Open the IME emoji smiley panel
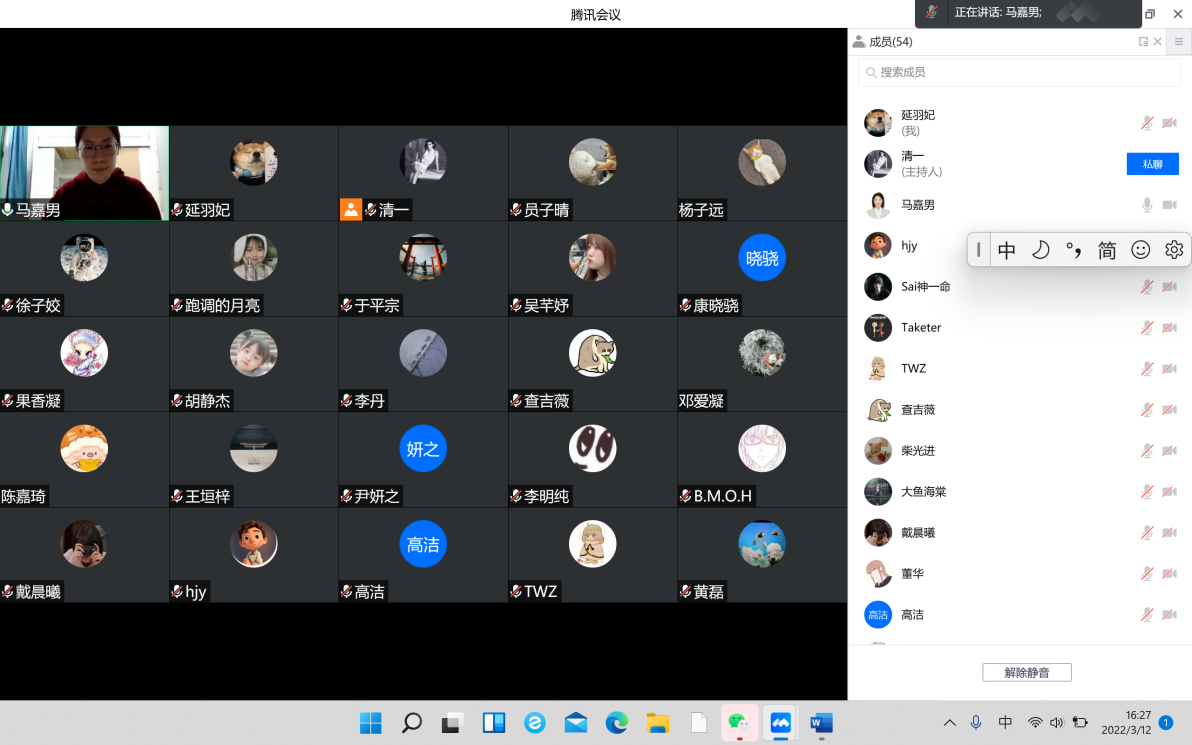1192x745 pixels. pos(1140,250)
